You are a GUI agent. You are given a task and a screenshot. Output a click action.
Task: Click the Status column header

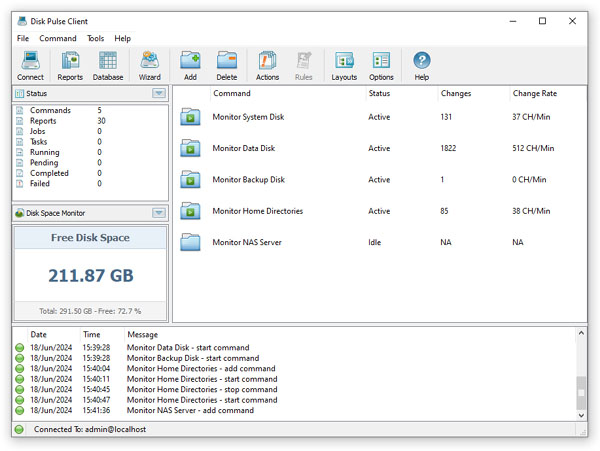point(379,93)
